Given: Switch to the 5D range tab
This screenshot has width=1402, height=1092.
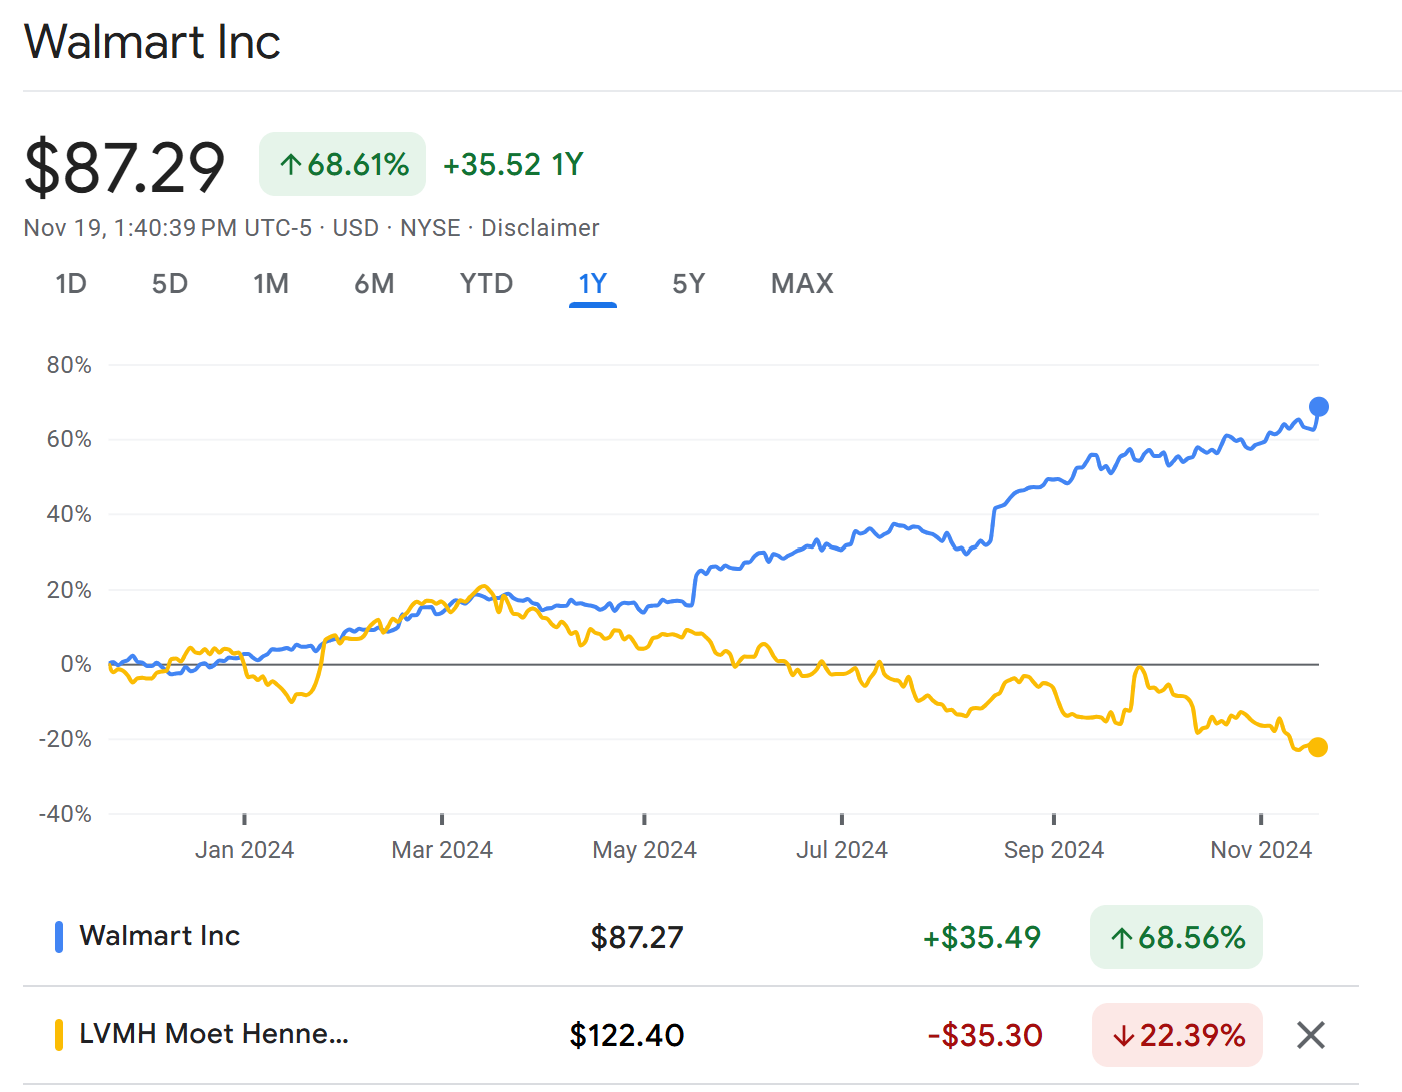Looking at the screenshot, I should [170, 284].
